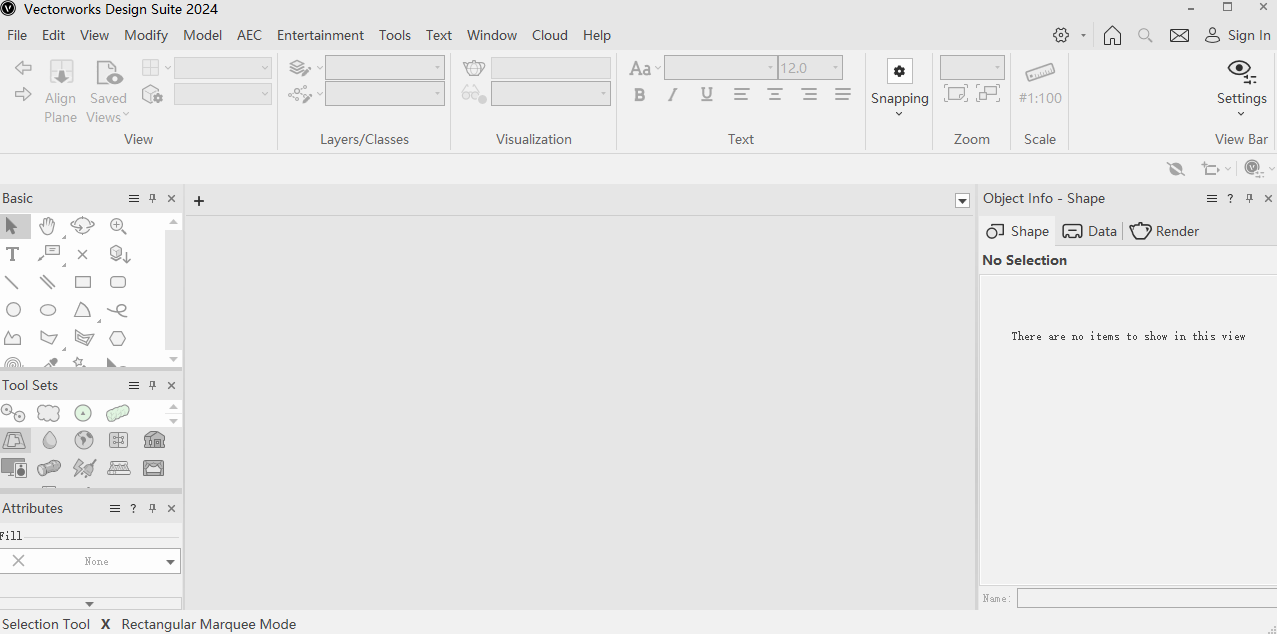
Task: Select the Locus point tool
Action: (83, 255)
